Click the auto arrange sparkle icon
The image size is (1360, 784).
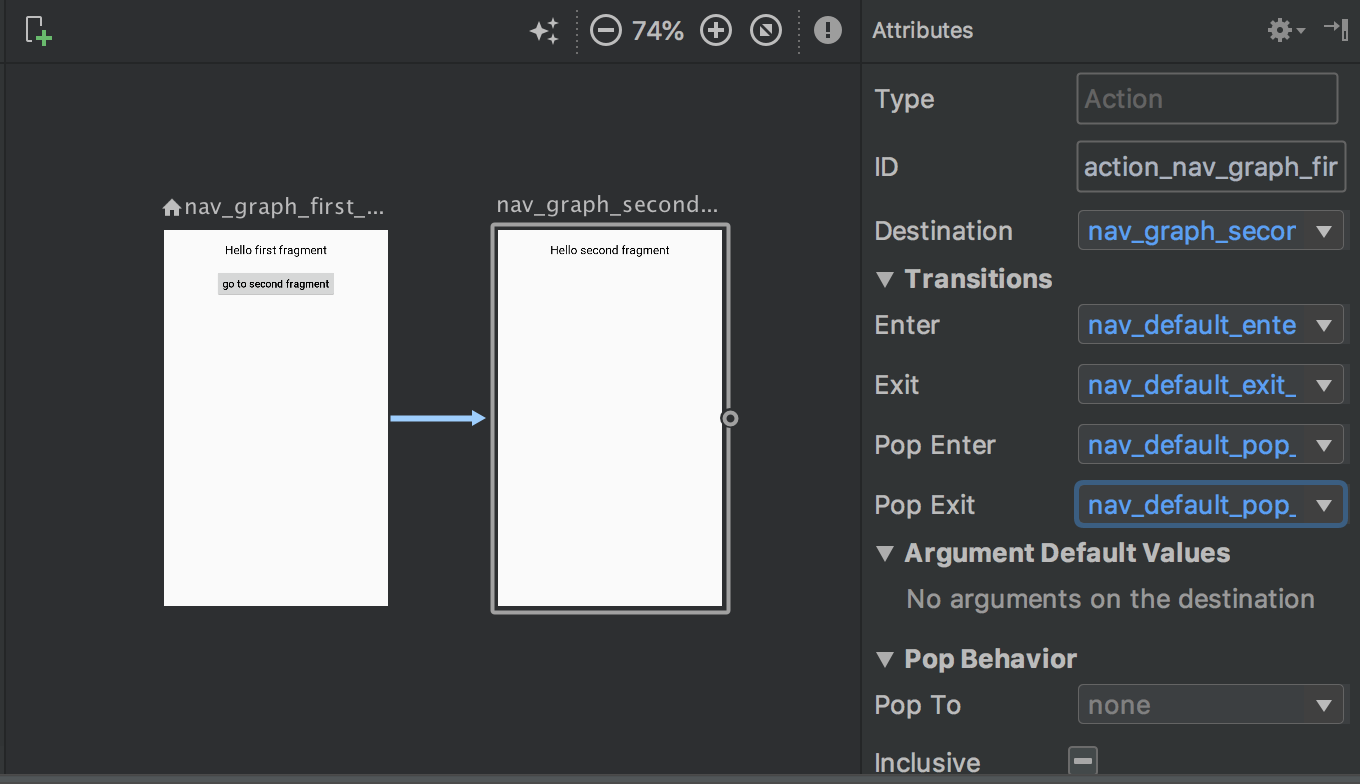click(544, 31)
